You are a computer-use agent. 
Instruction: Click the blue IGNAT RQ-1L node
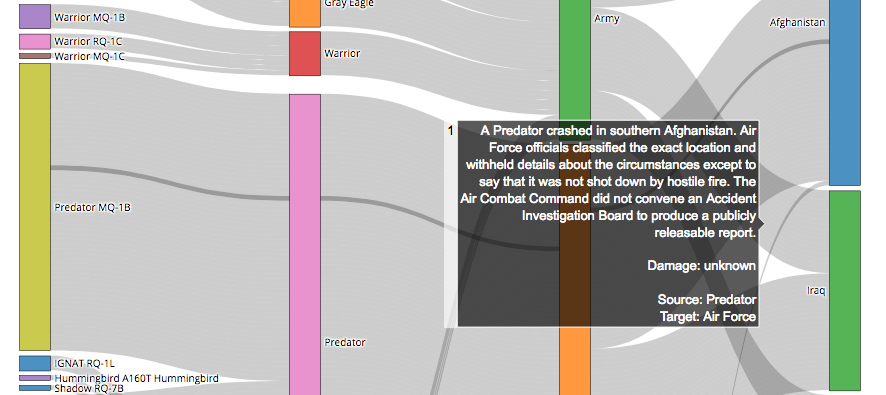coord(35,363)
